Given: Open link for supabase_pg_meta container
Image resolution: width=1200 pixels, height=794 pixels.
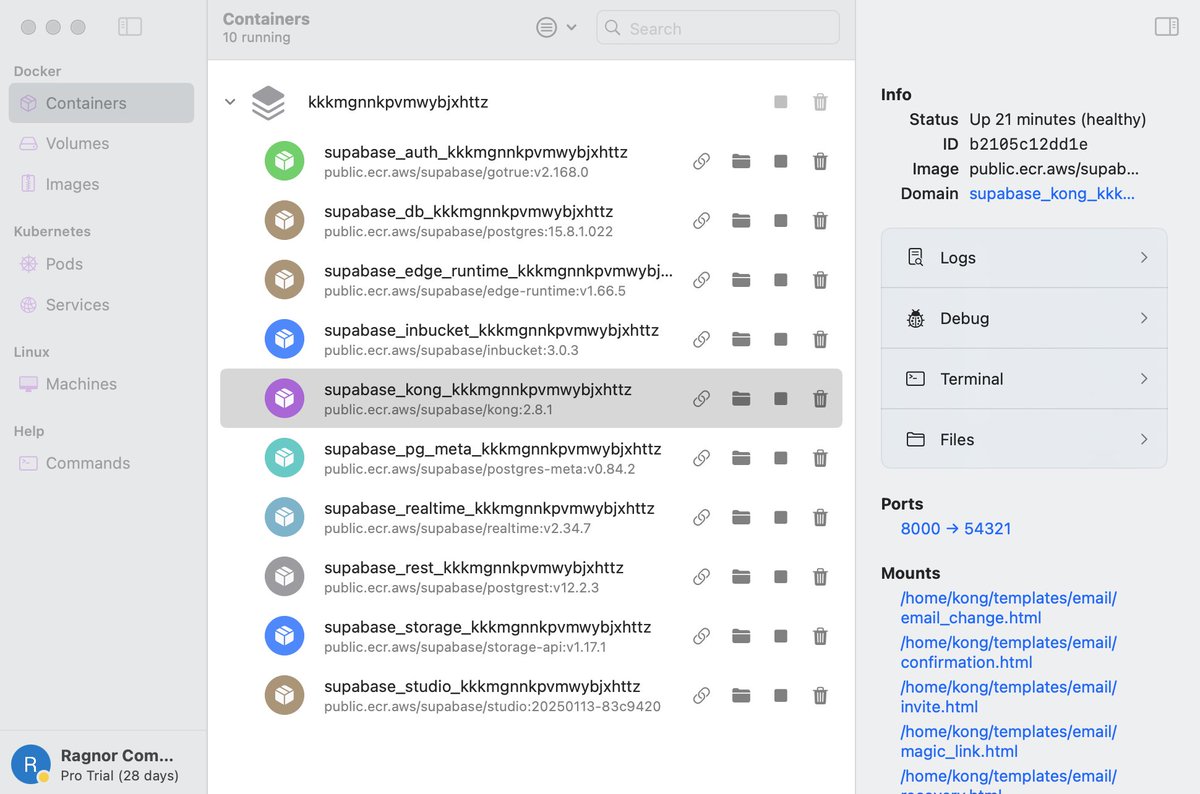Looking at the screenshot, I should coord(702,458).
